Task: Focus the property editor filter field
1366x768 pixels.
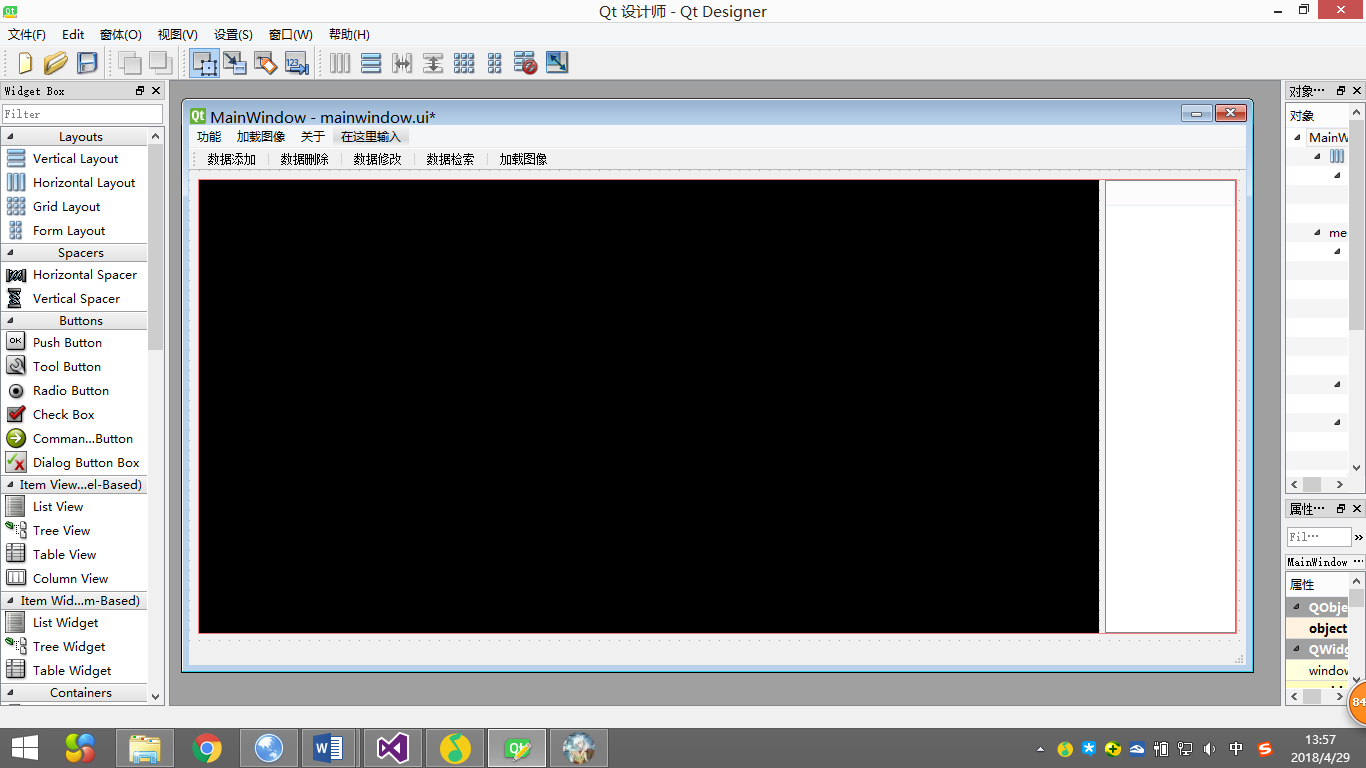Action: pyautogui.click(x=1319, y=537)
